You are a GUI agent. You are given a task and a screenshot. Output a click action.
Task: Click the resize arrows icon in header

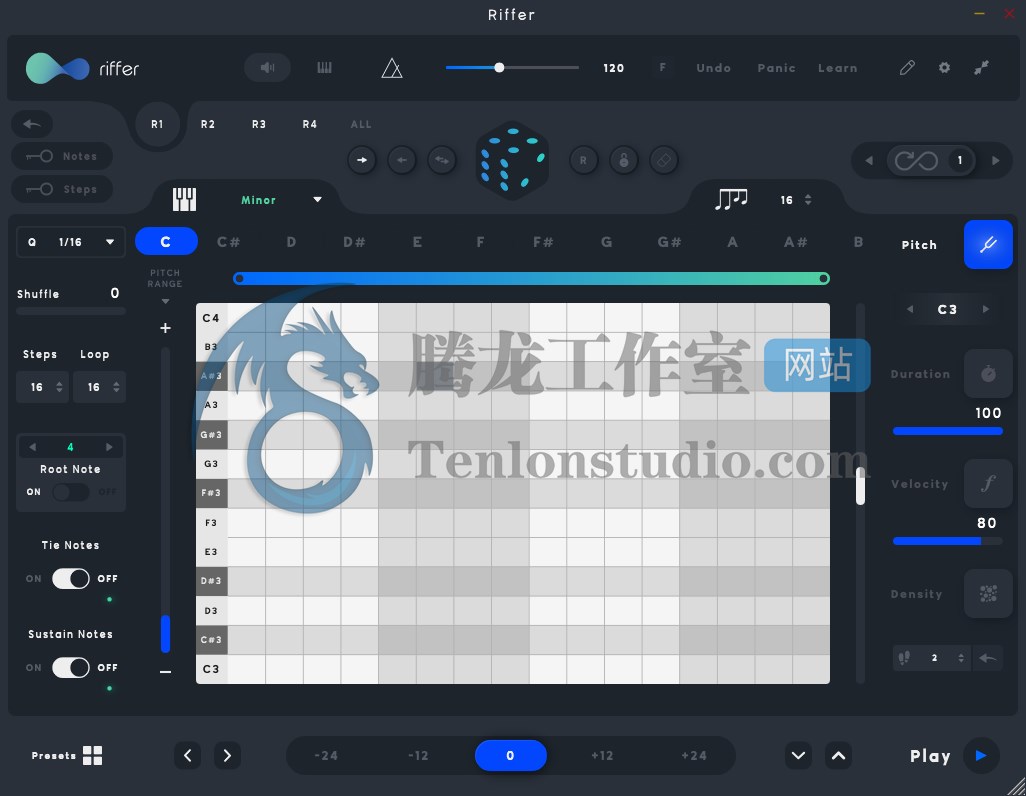pyautogui.click(x=981, y=67)
